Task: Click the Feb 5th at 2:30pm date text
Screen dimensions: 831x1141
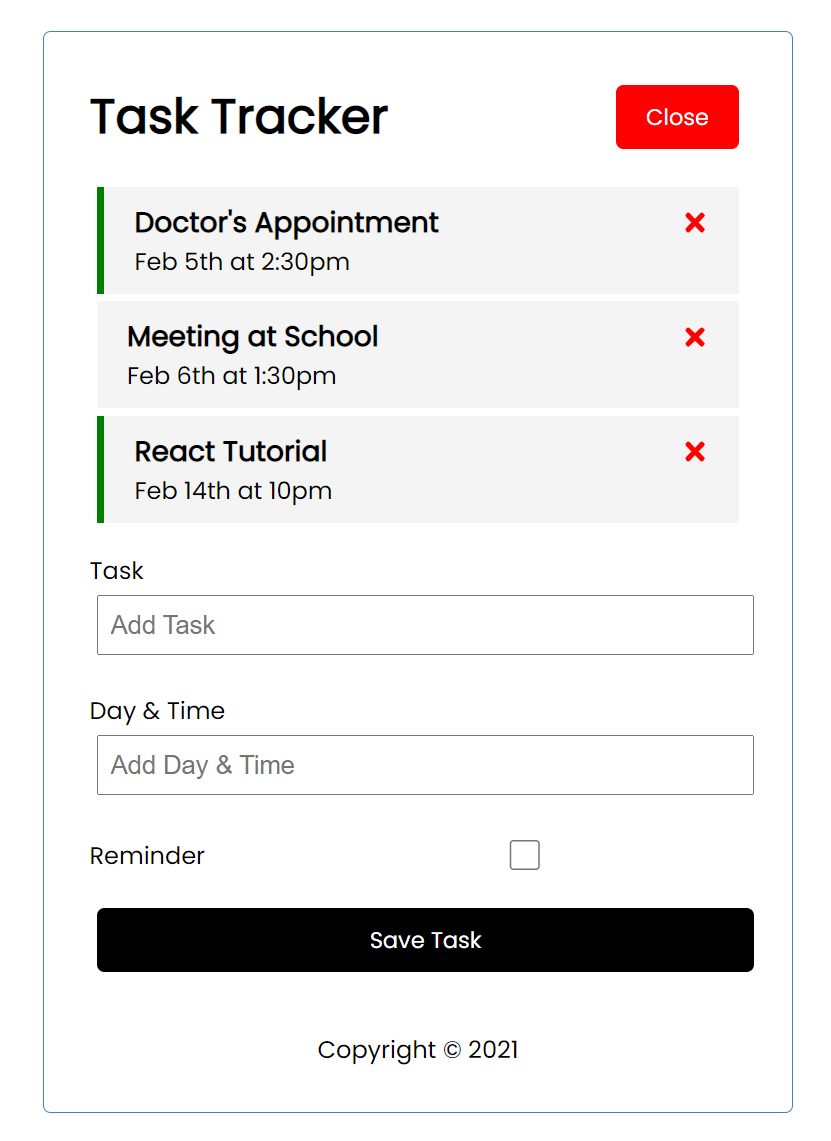Action: (242, 263)
